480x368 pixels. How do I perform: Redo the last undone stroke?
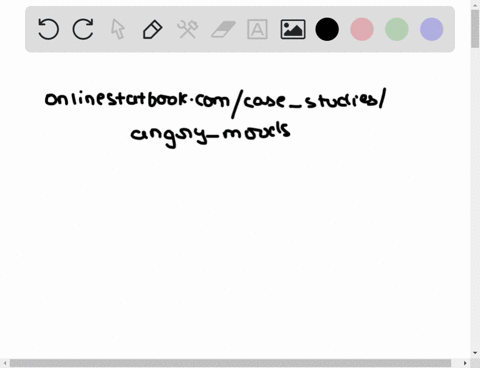(83, 29)
